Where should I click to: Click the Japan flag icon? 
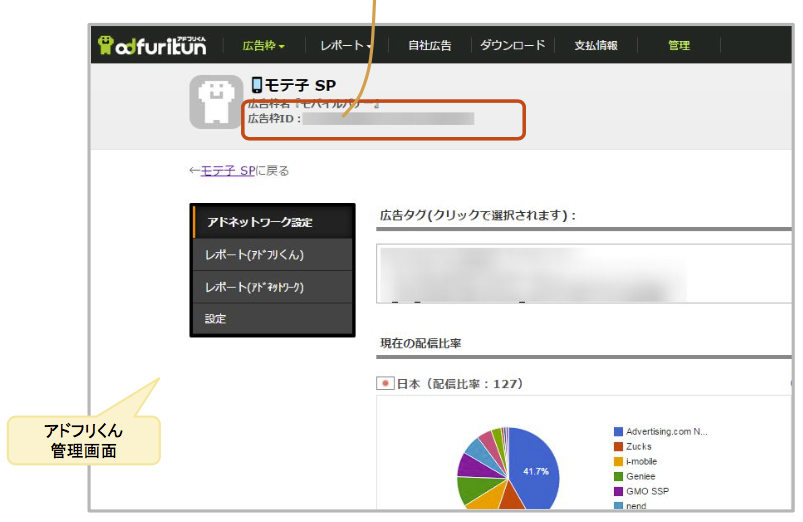385,383
